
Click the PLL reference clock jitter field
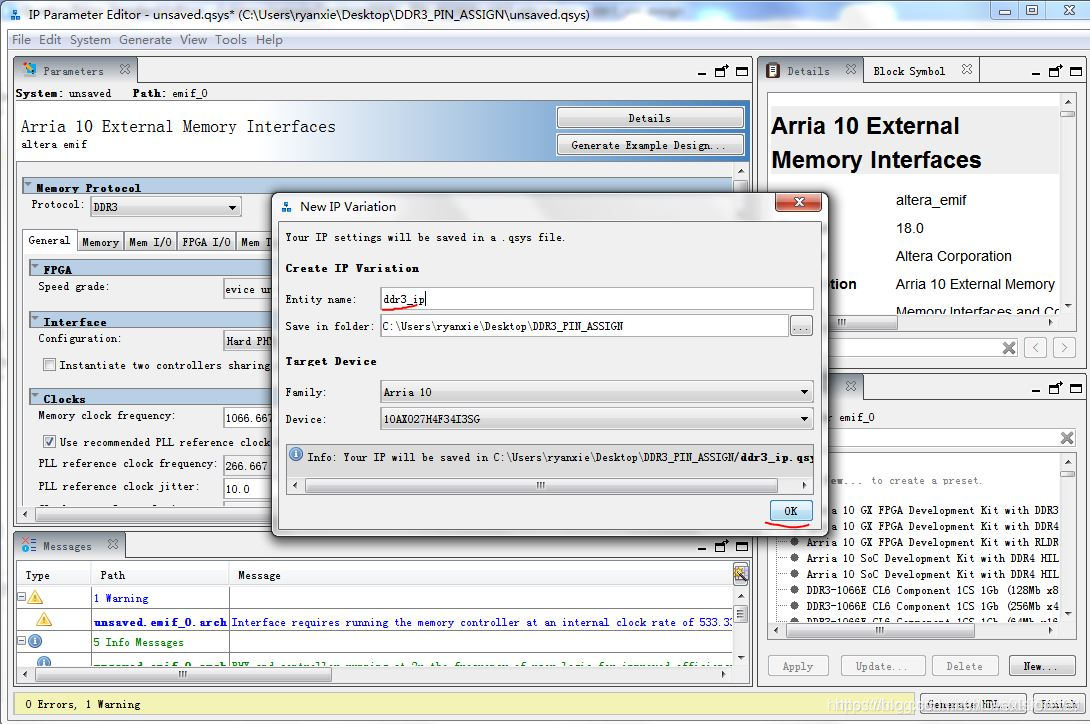click(248, 488)
